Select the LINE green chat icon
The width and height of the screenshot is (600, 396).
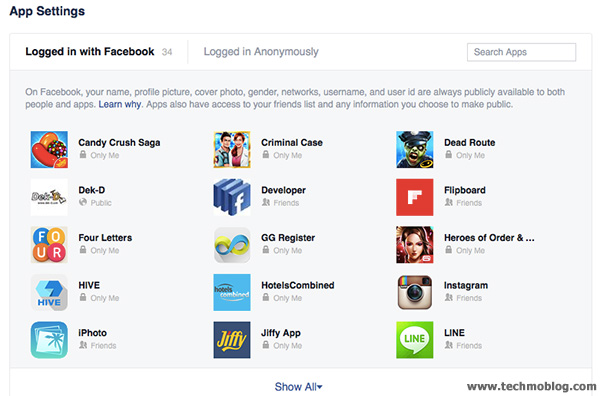tap(415, 340)
